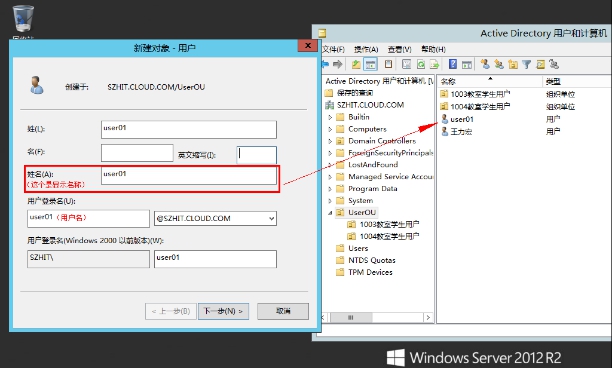Expand the Program Data node
612x368 pixels.
tap(330, 189)
